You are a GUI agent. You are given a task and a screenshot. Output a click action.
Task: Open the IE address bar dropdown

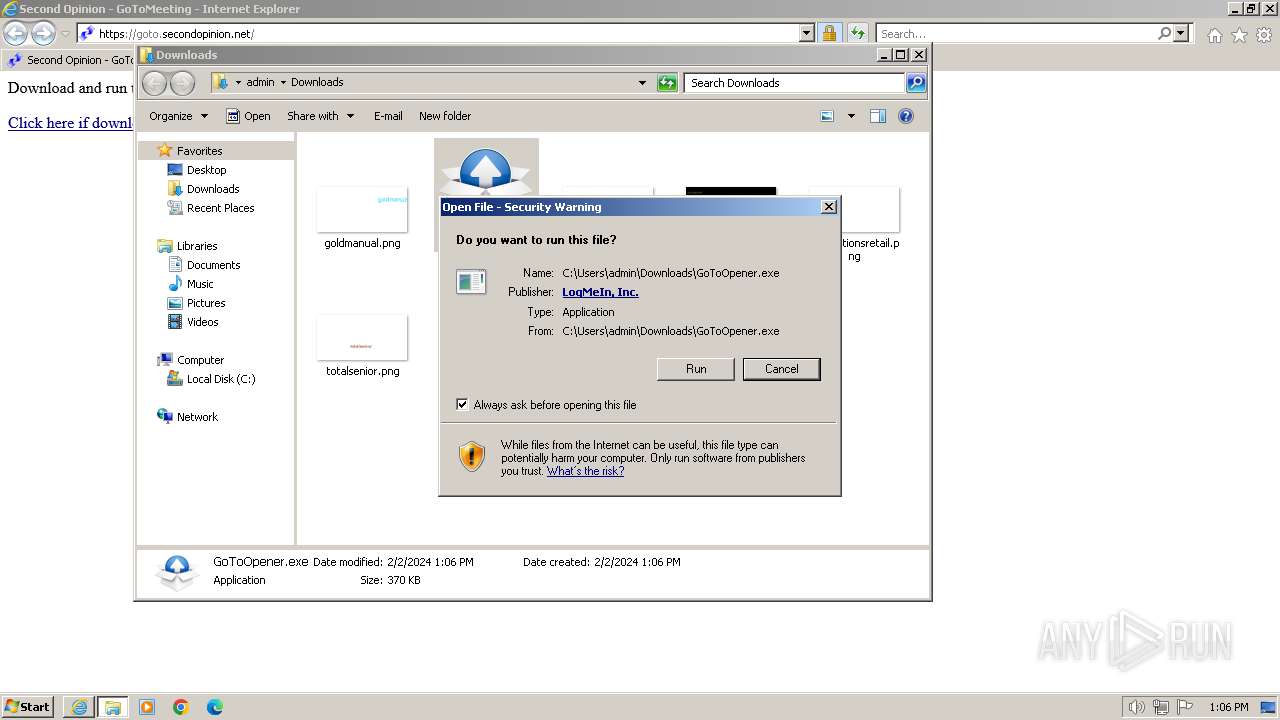[807, 33]
